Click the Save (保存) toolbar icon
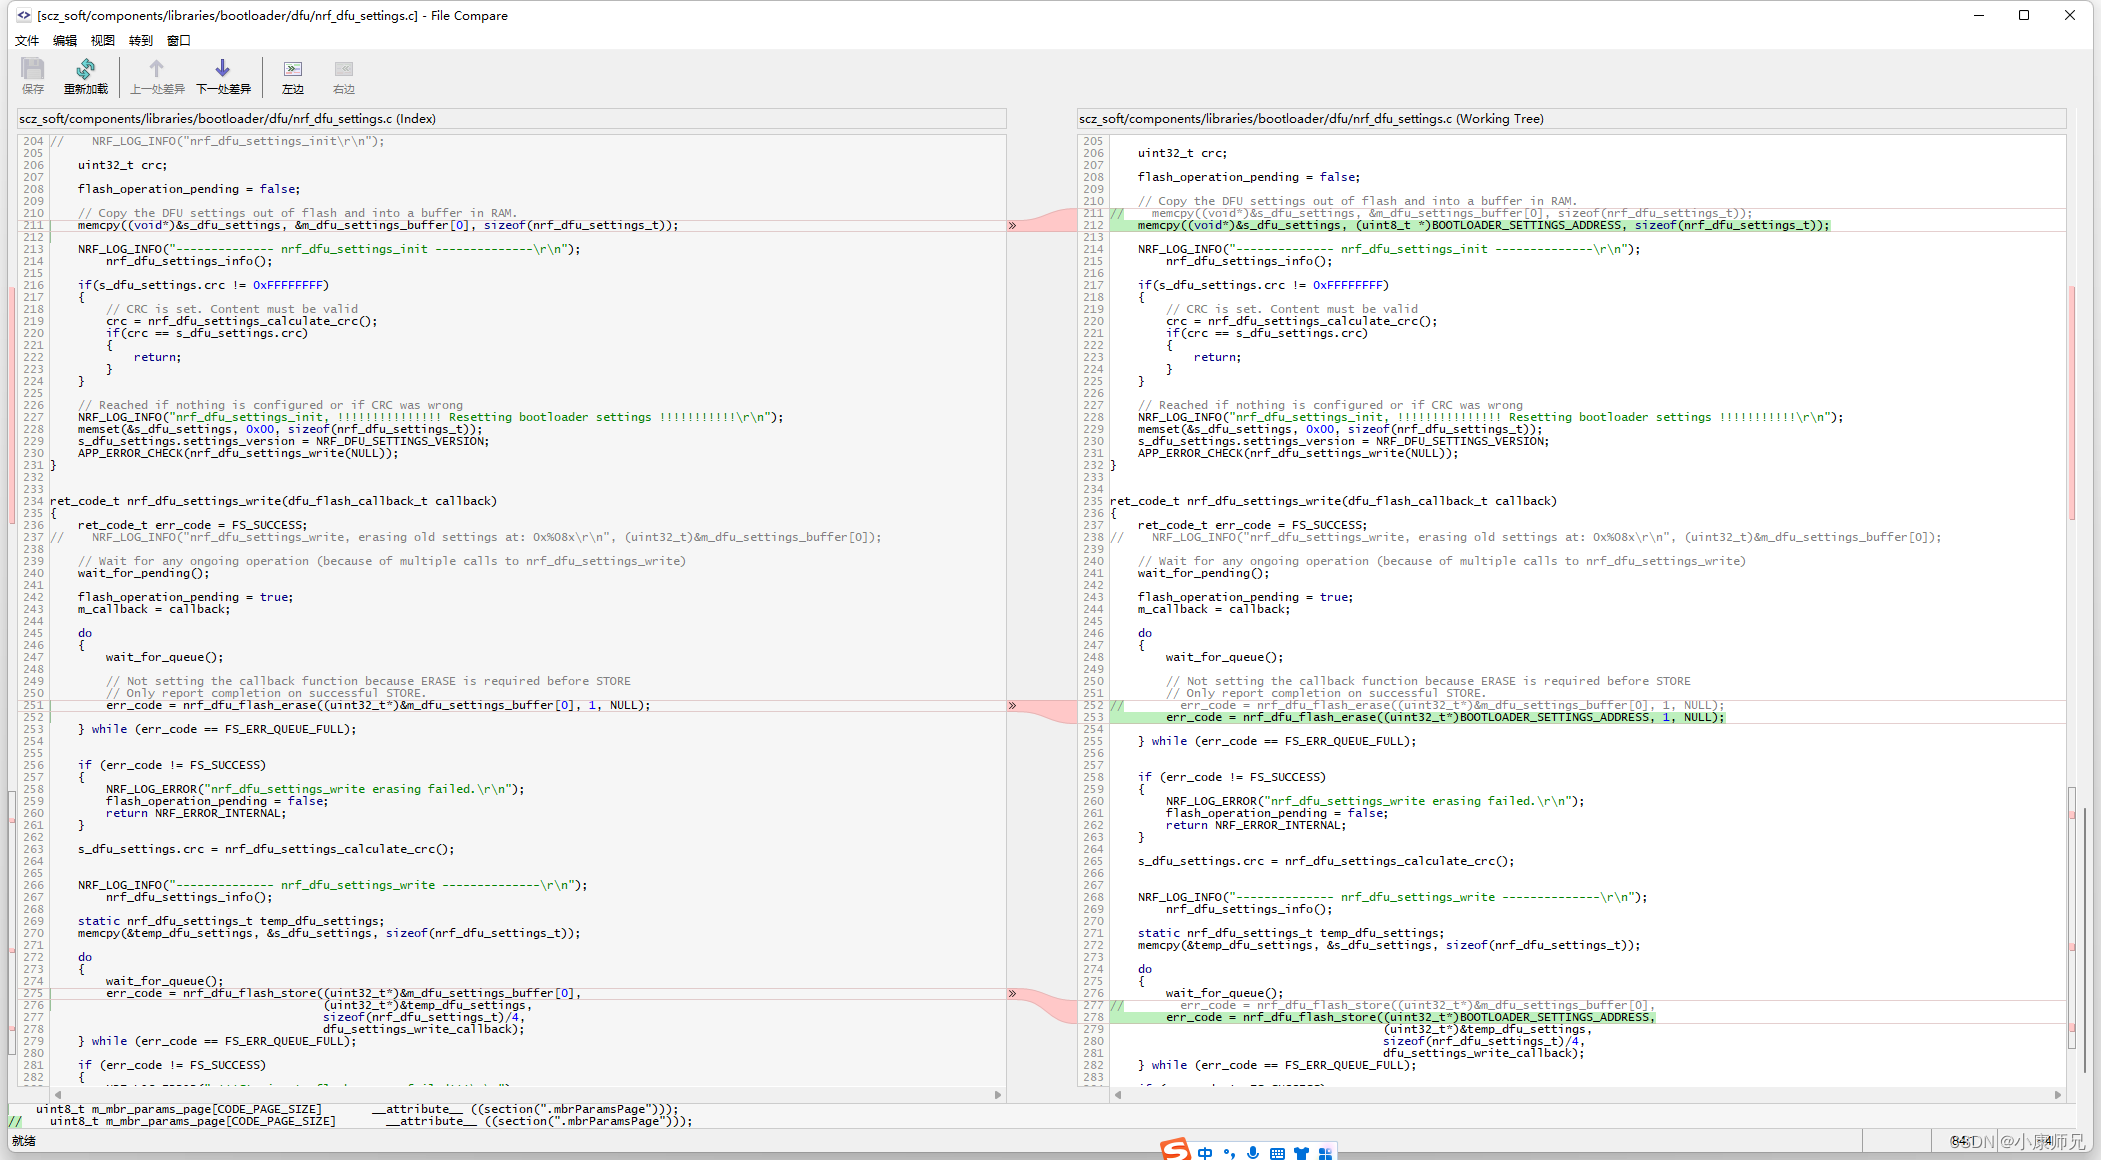Screen dimensions: 2101x1160 (33, 75)
